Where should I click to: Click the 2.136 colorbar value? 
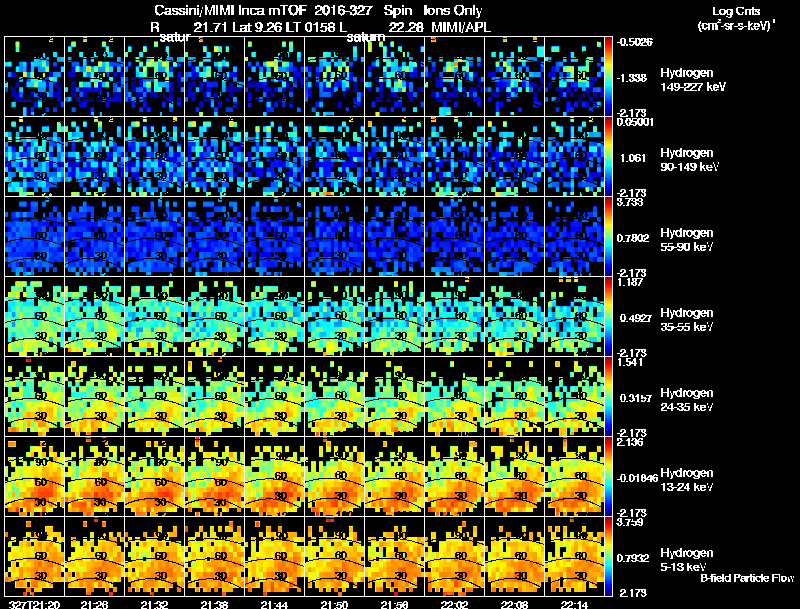[630, 442]
